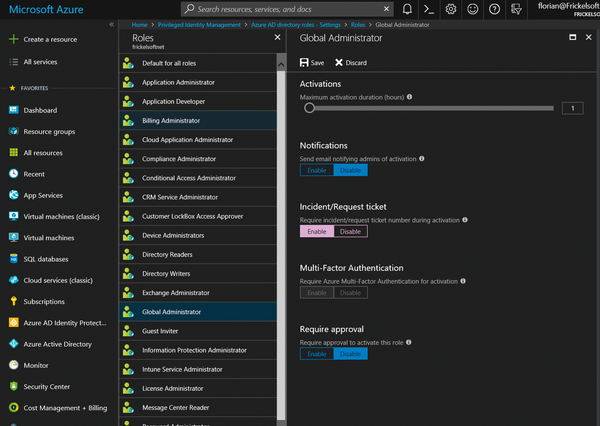The height and width of the screenshot is (426, 600).
Task: Select the Directory Readers role
Action: [x=198, y=255]
